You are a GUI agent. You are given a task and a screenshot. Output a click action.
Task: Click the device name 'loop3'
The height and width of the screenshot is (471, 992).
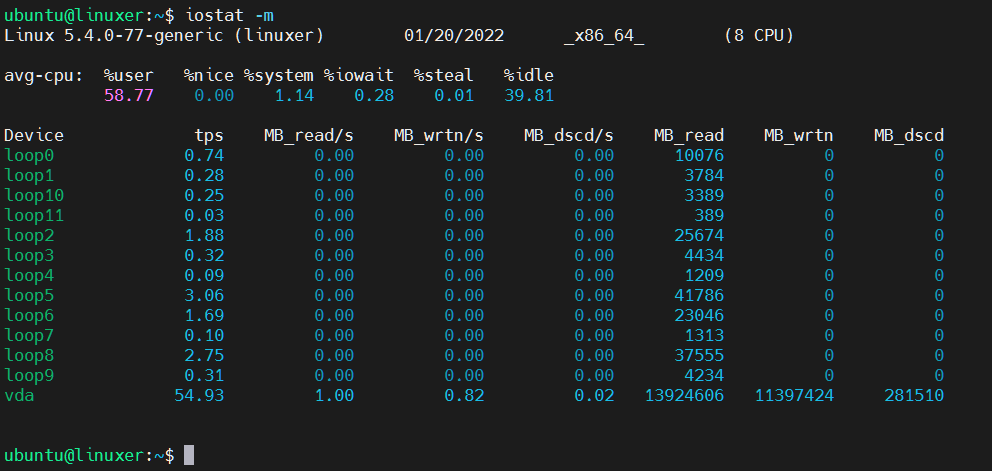tap(29, 256)
